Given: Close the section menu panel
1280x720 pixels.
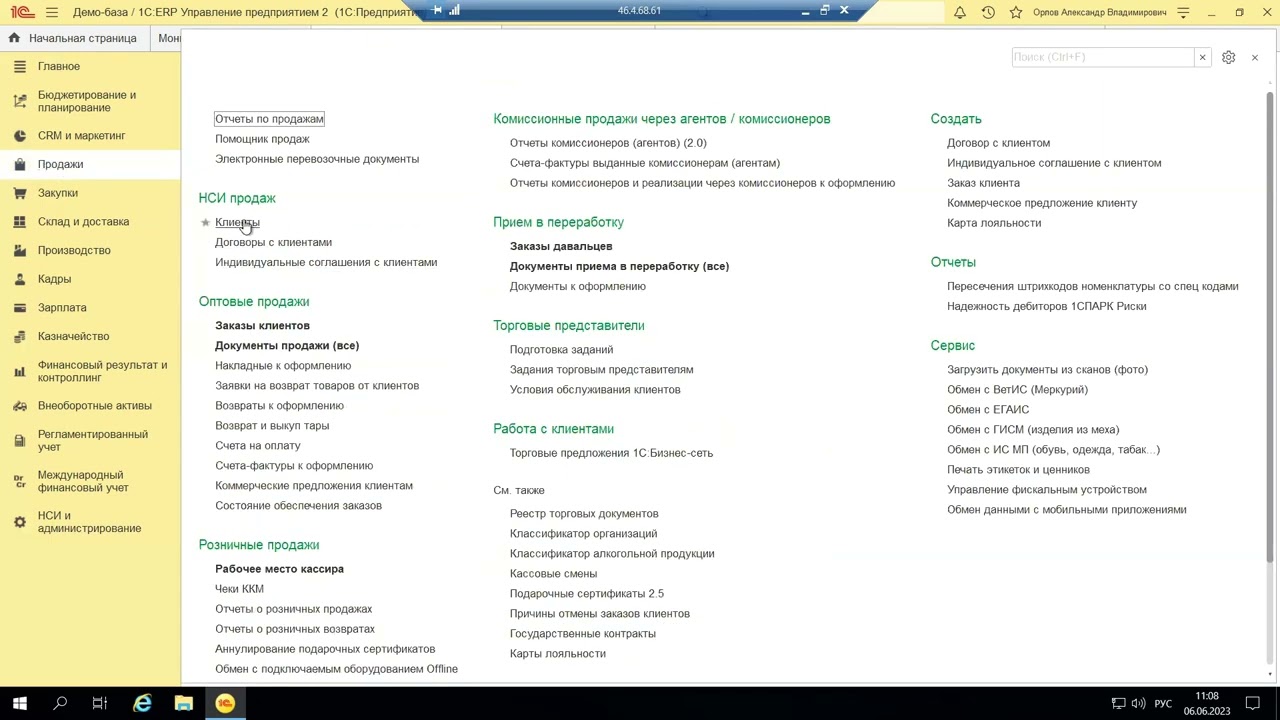Looking at the screenshot, I should [x=1255, y=57].
